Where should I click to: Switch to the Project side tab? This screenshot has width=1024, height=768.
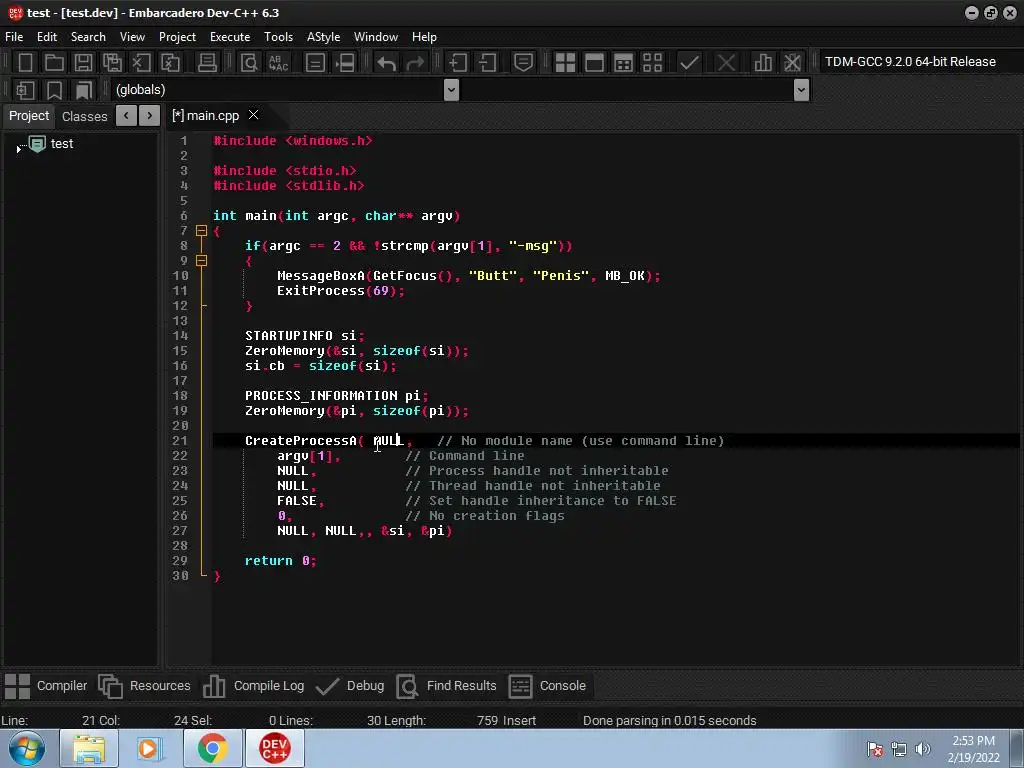(29, 116)
